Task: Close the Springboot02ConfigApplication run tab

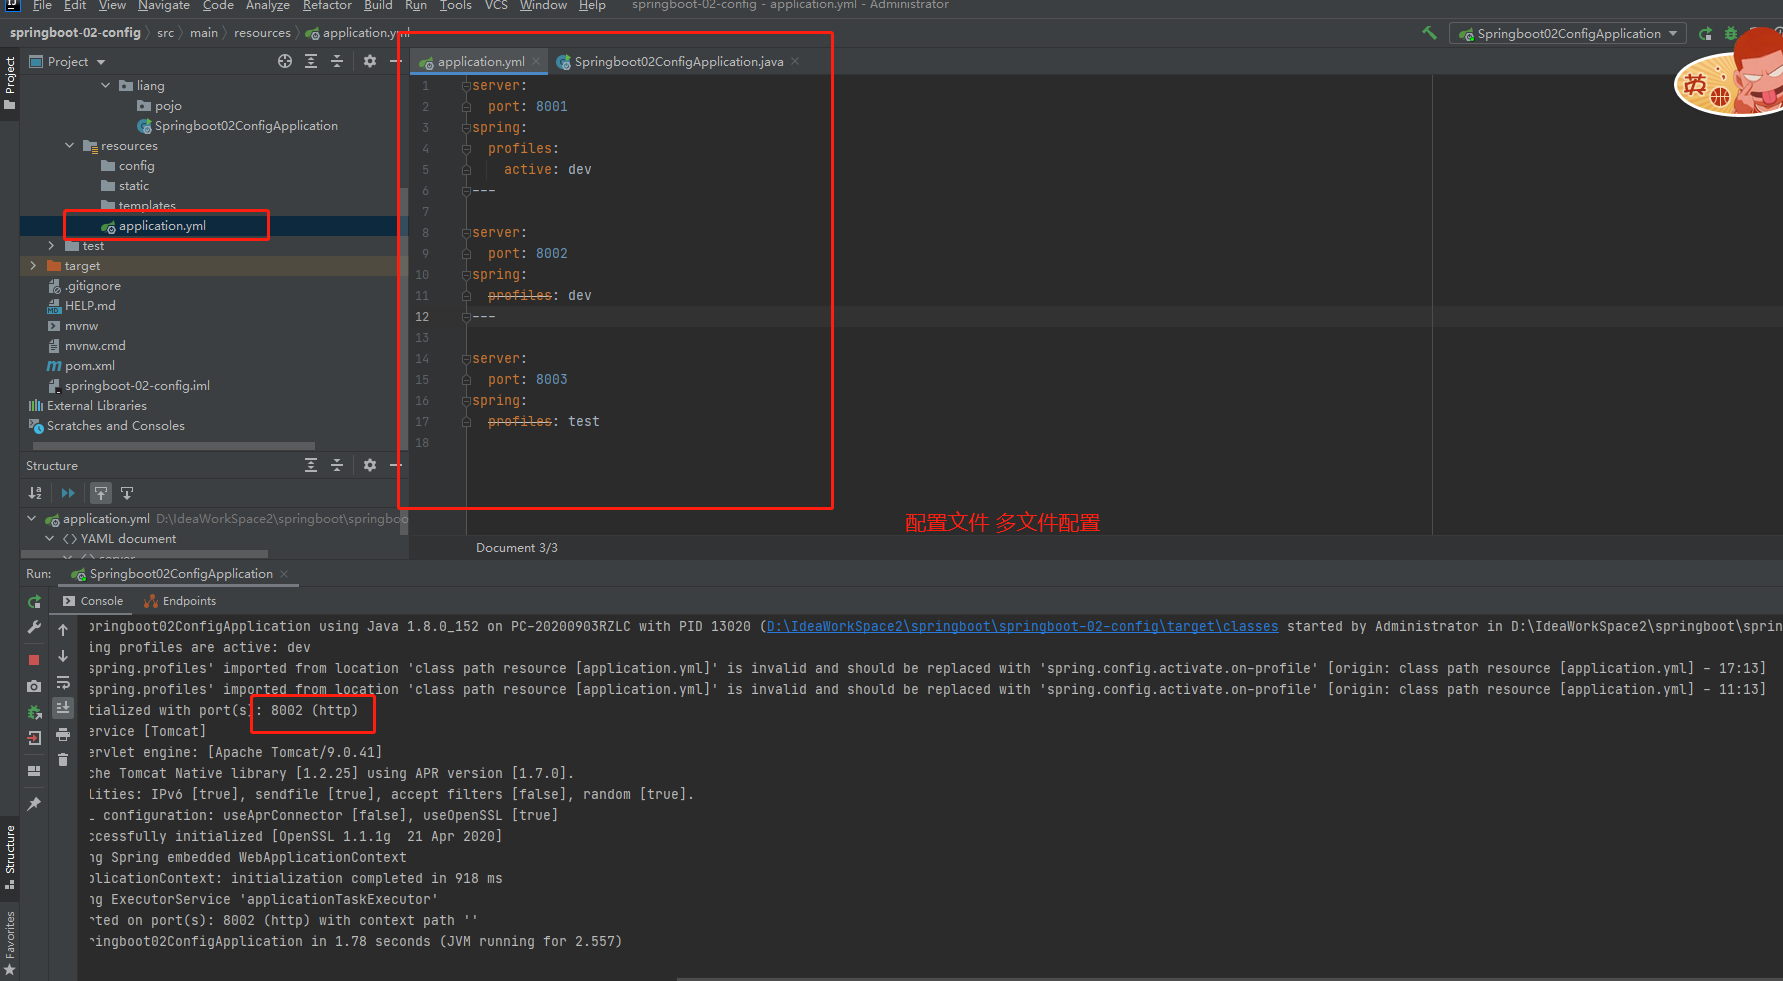Action: tap(284, 573)
